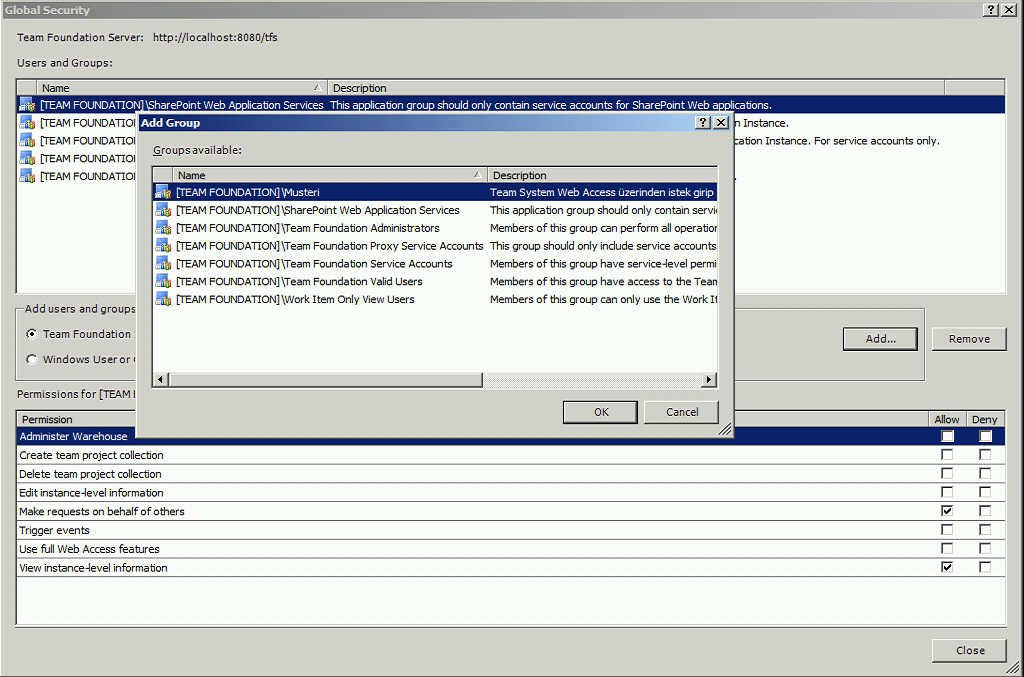Screen dimensions: 1024x677
Task: Click right arrow of Add Group horizontal scrollbar
Action: tap(709, 379)
